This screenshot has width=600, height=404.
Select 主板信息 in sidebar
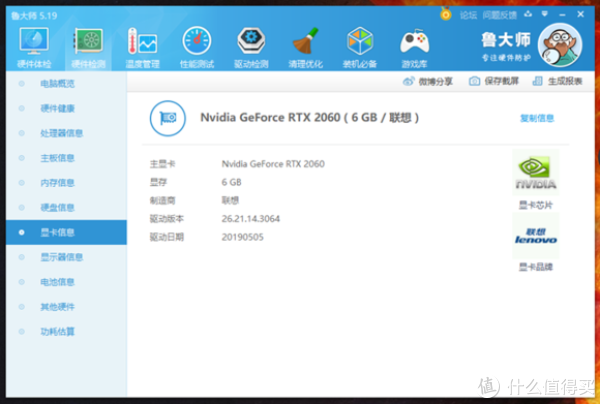point(66,158)
